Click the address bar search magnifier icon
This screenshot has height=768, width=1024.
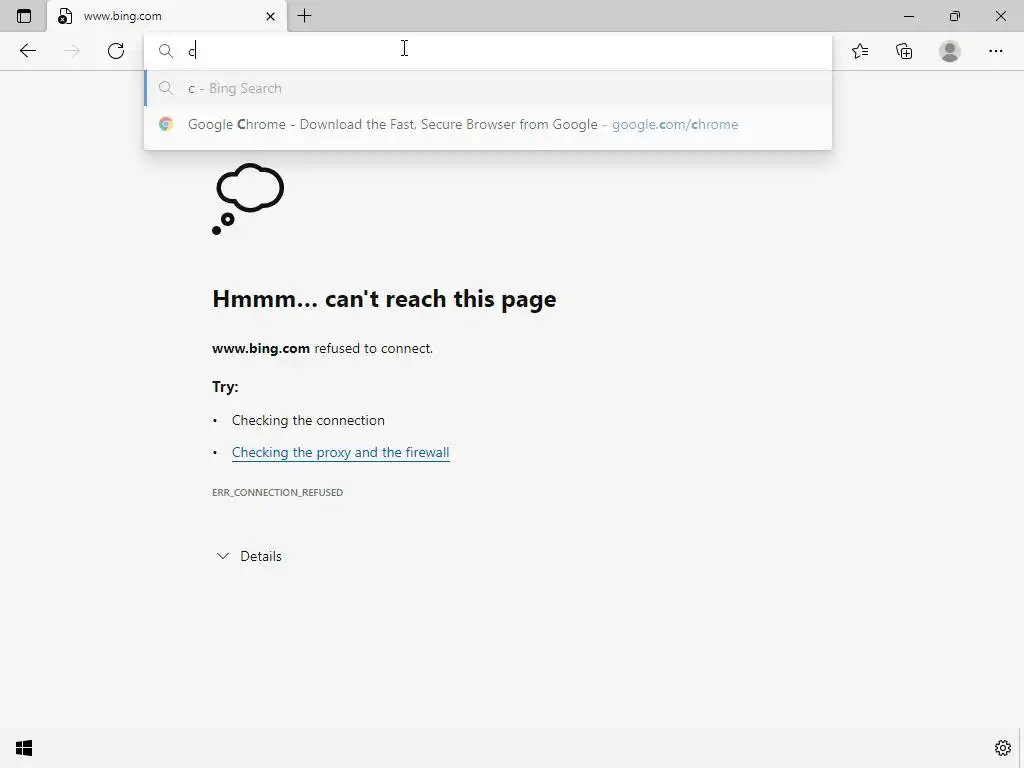click(166, 51)
